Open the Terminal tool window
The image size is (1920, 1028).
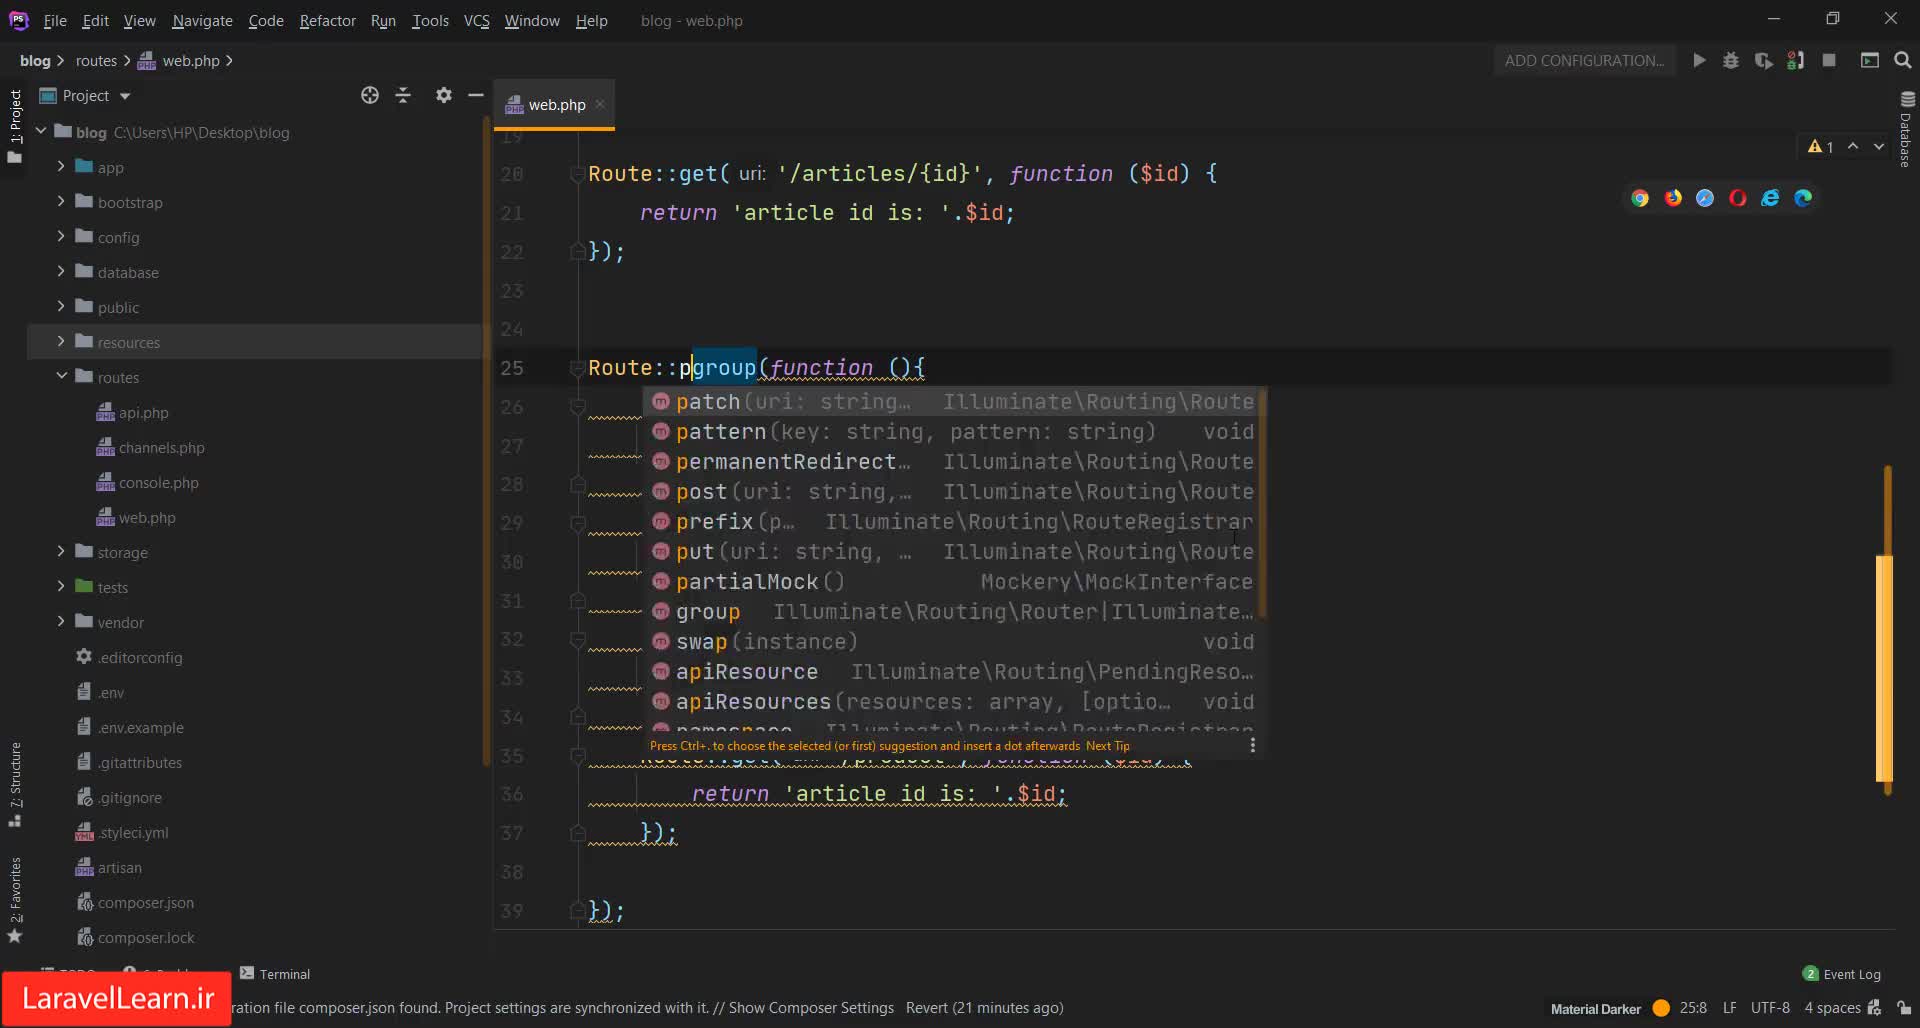click(x=276, y=974)
